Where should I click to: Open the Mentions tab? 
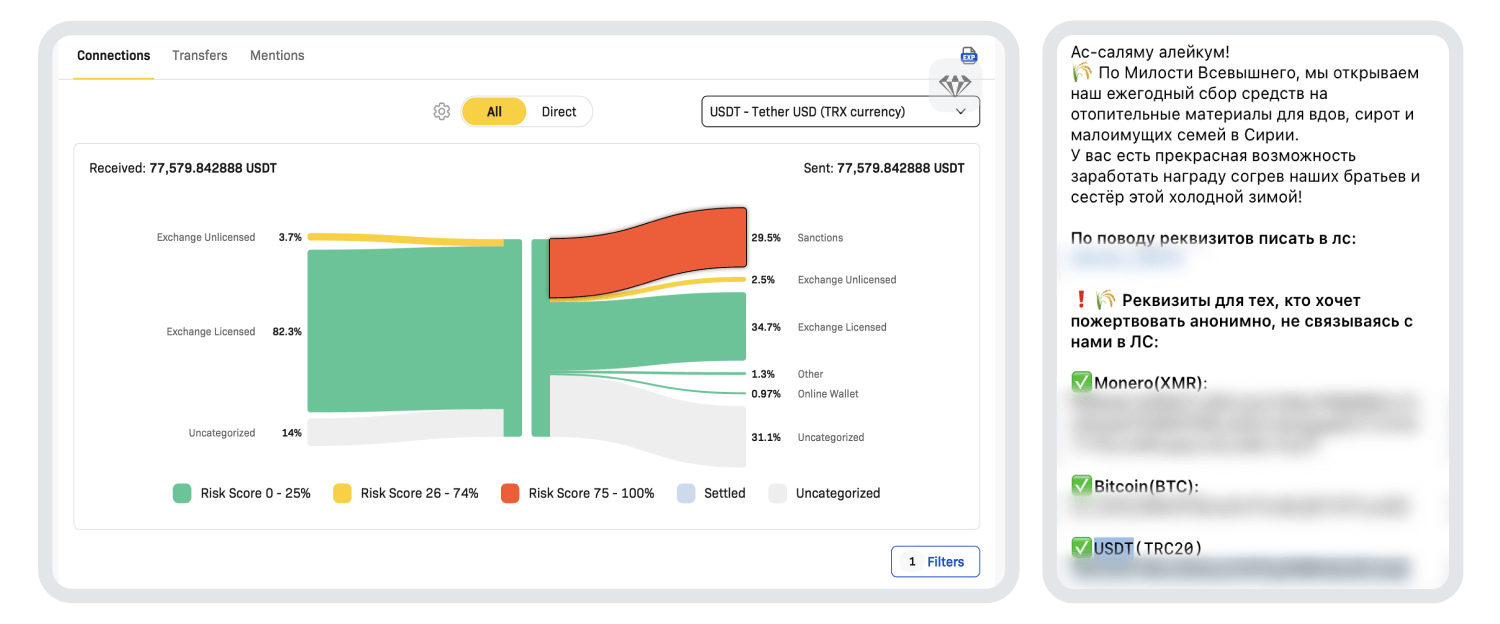277,56
